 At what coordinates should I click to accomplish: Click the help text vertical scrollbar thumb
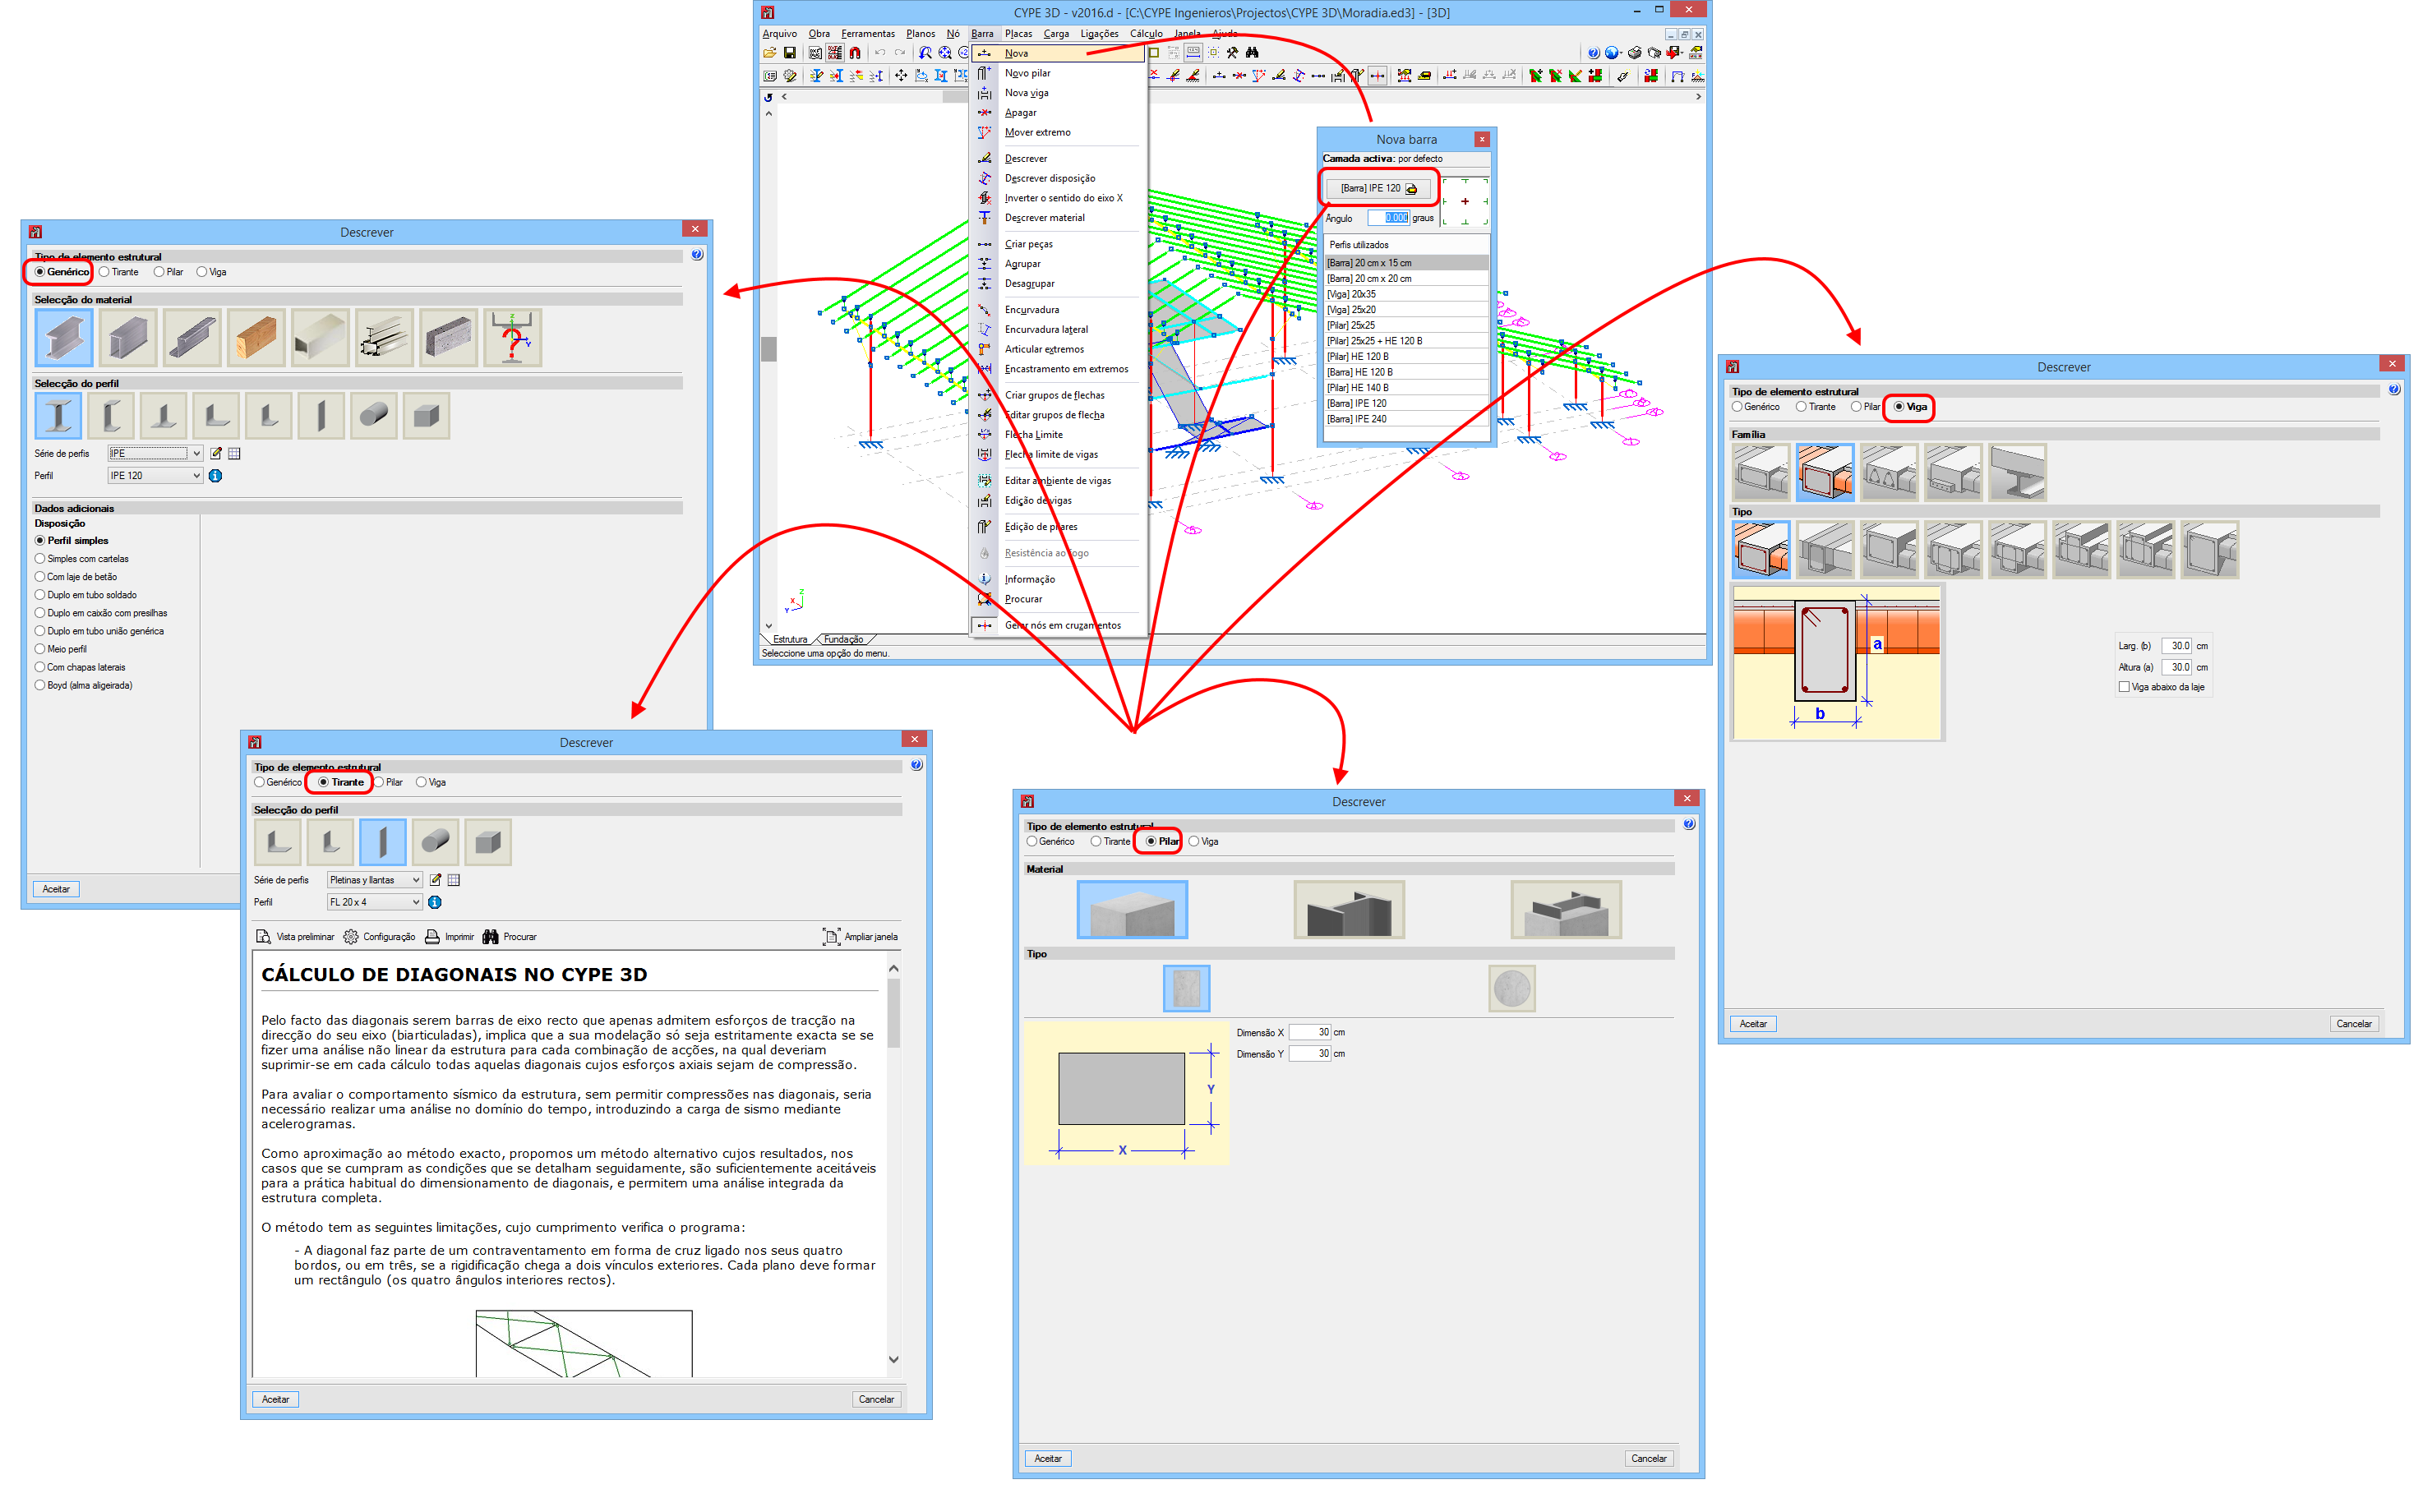click(894, 1013)
